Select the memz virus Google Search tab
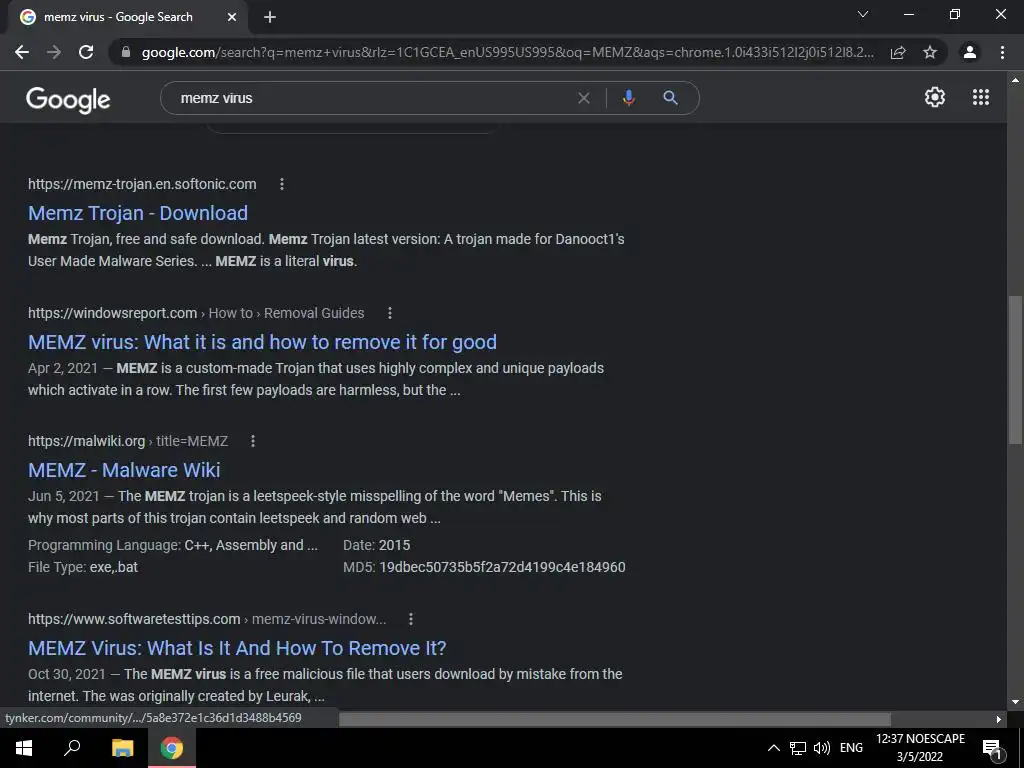The image size is (1024, 768). (129, 17)
